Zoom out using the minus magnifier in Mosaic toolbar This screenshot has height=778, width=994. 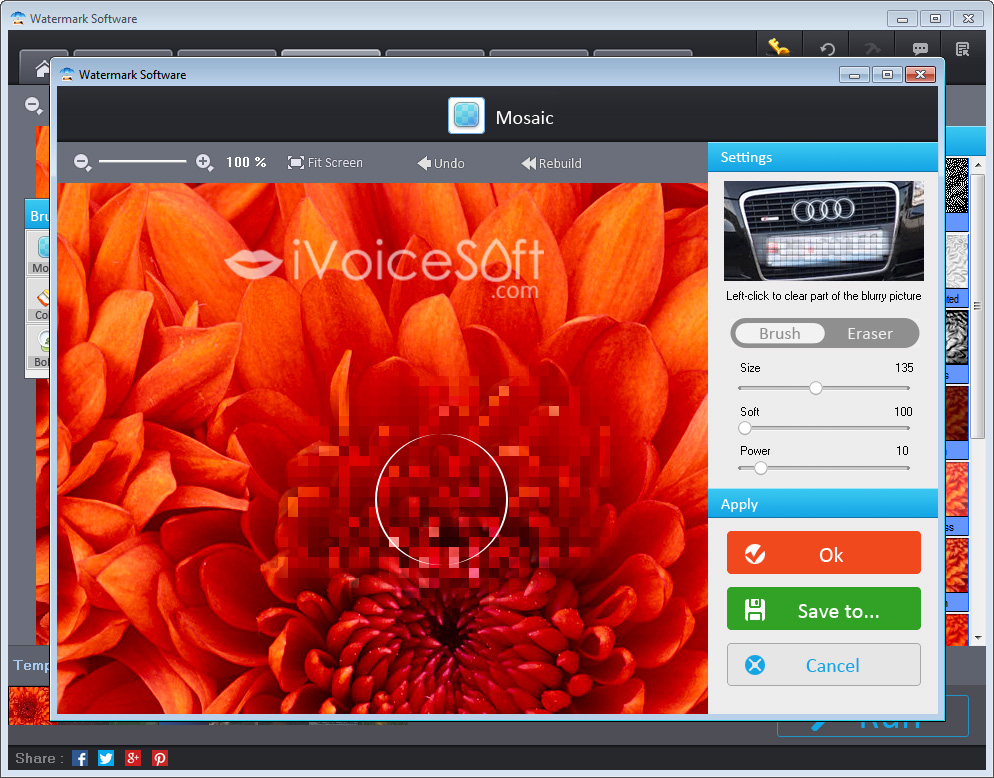point(82,162)
